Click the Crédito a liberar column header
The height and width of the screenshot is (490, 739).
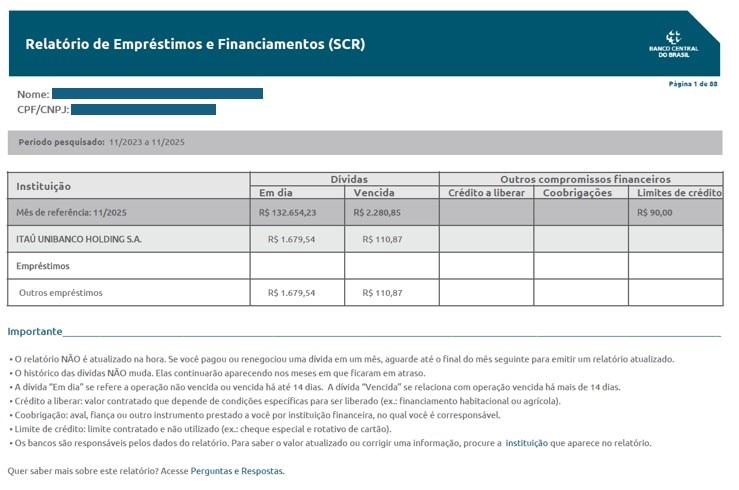point(486,192)
